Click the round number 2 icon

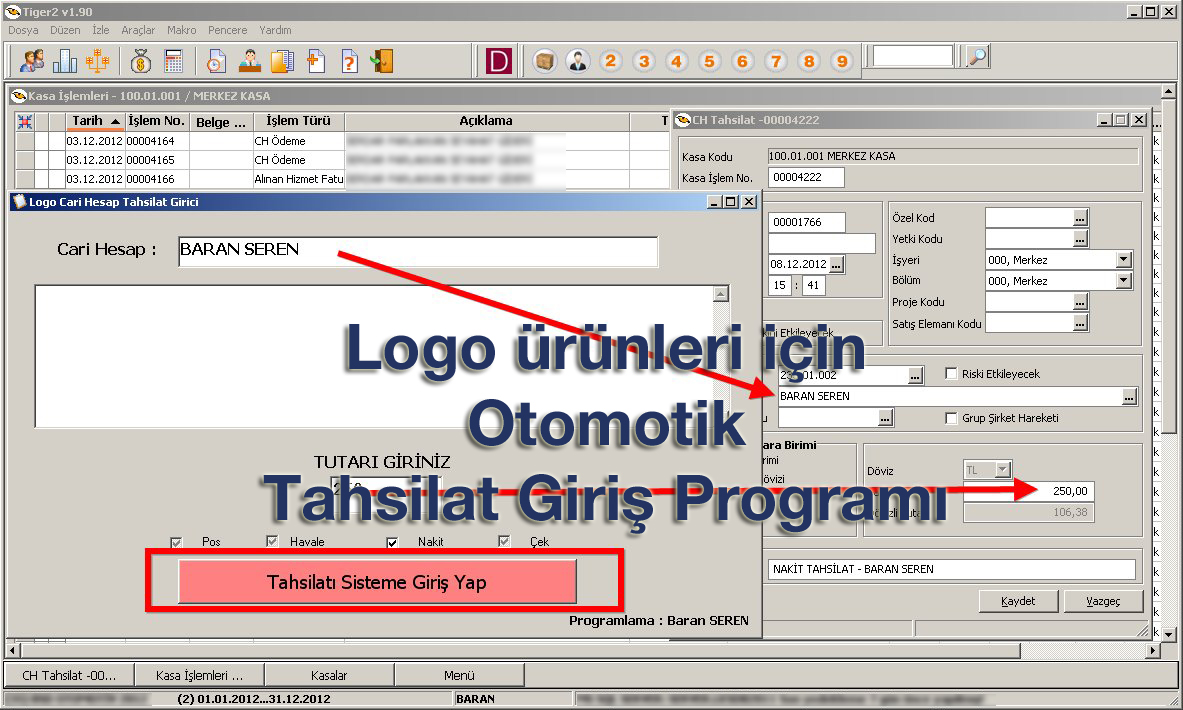[x=610, y=61]
